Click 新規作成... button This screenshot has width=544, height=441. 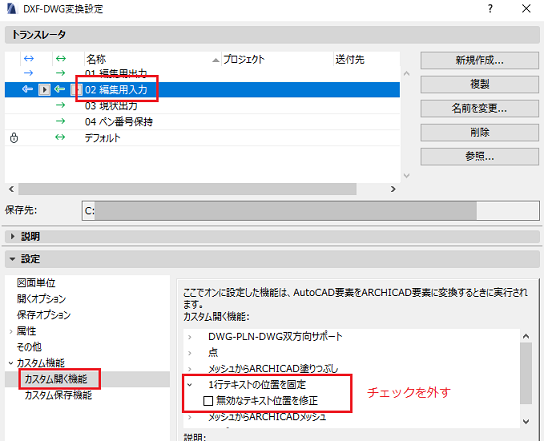coord(479,60)
